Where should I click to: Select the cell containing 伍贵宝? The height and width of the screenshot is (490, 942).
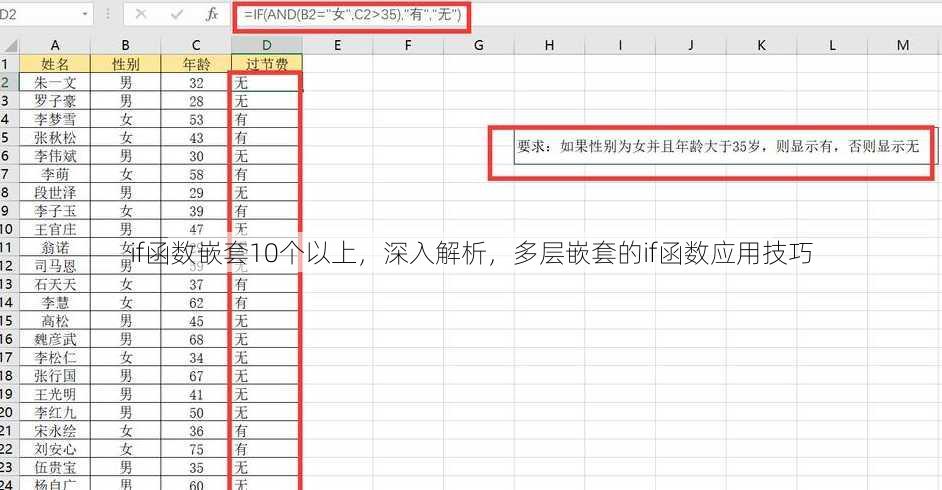(x=55, y=467)
